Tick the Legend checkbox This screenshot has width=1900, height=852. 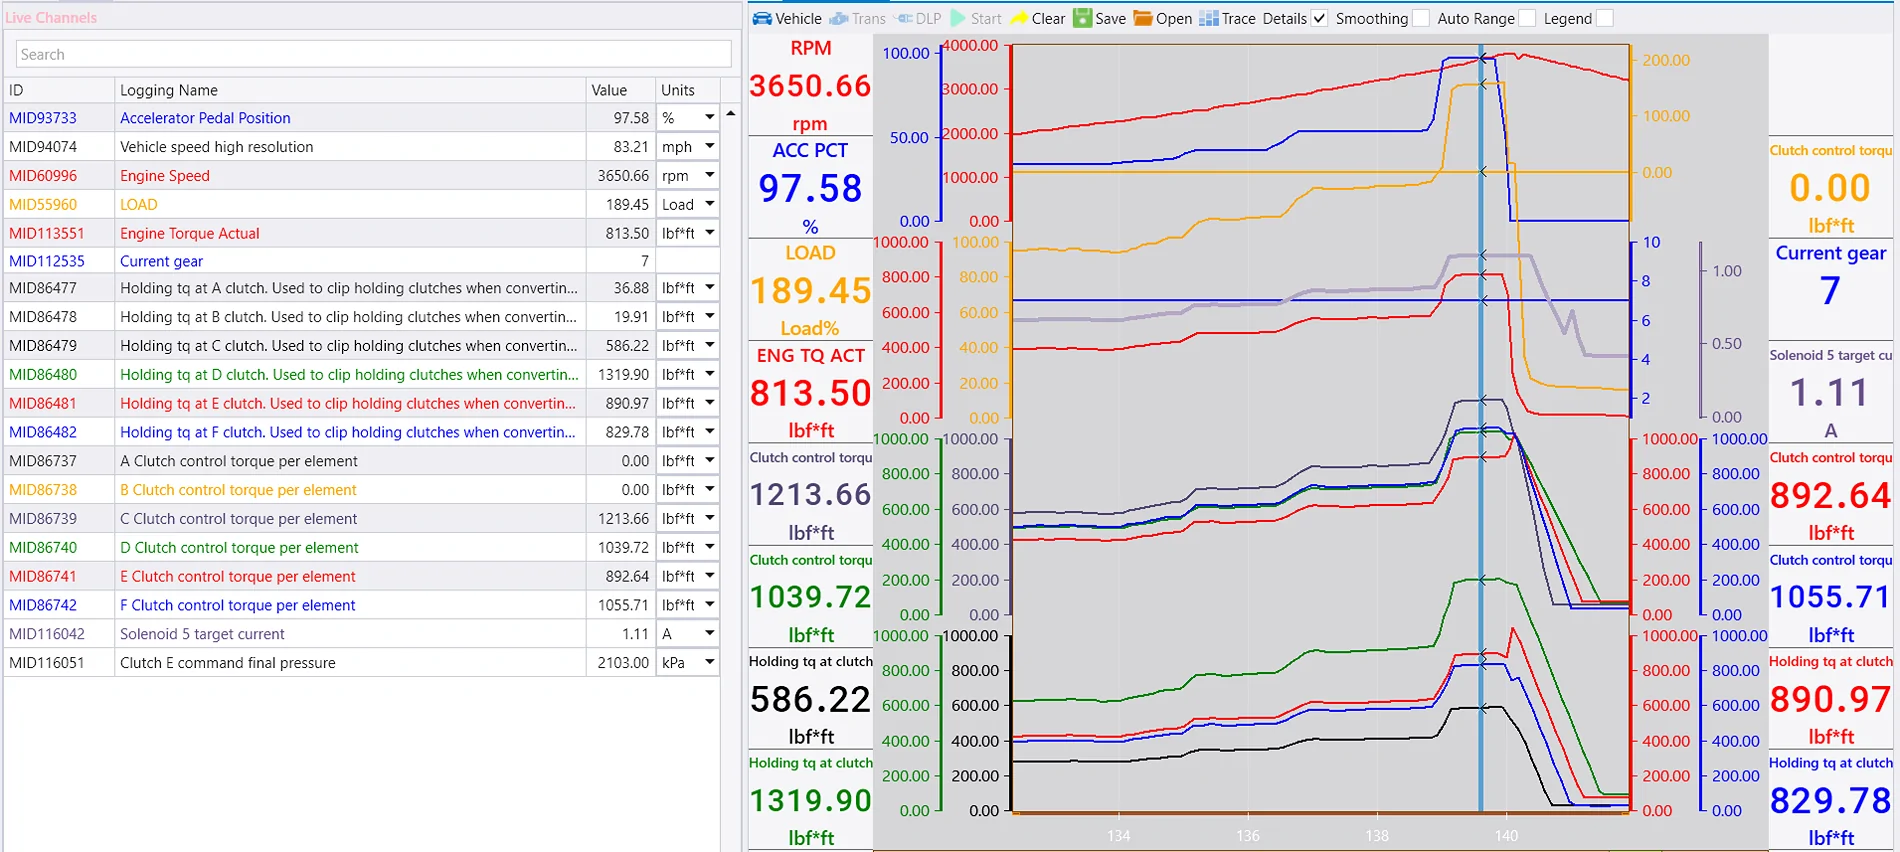(1604, 18)
